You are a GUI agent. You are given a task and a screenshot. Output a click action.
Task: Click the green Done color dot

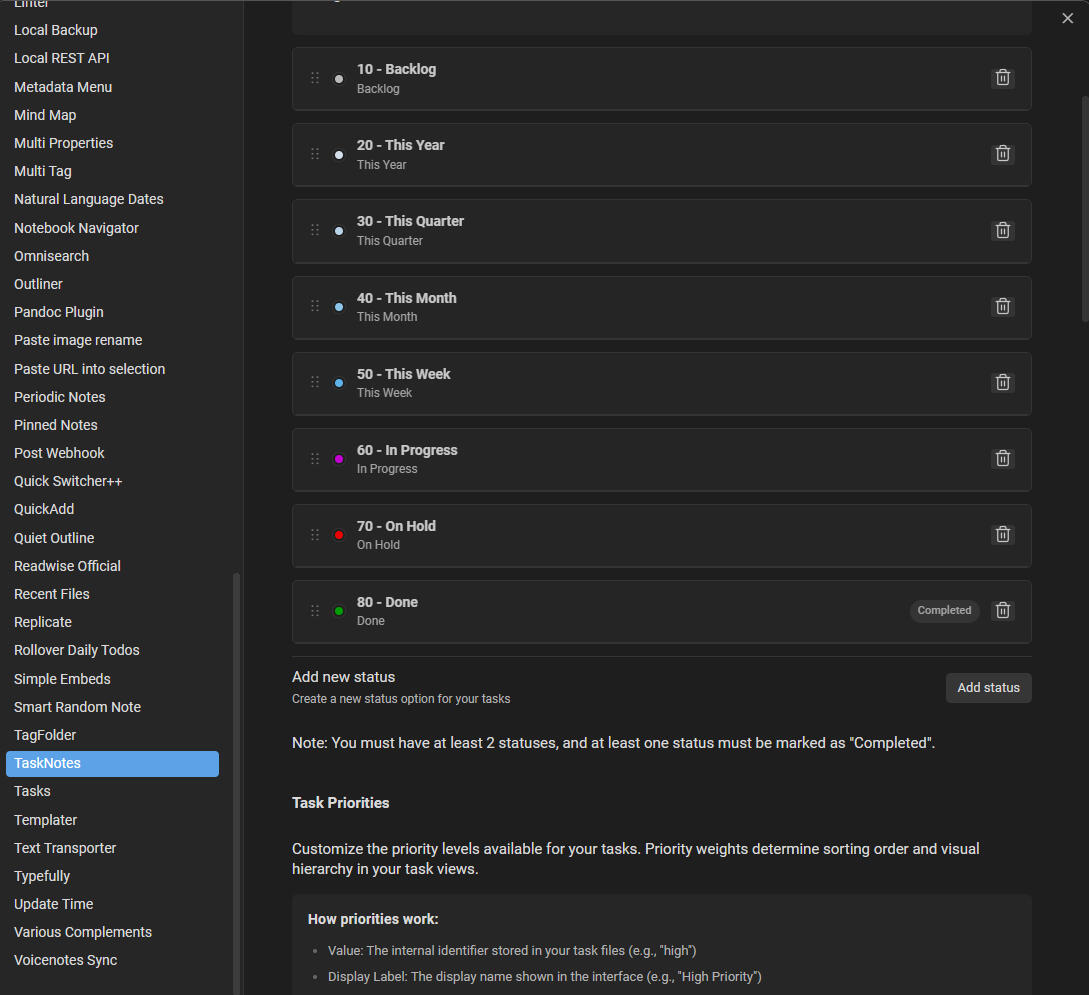coord(339,611)
